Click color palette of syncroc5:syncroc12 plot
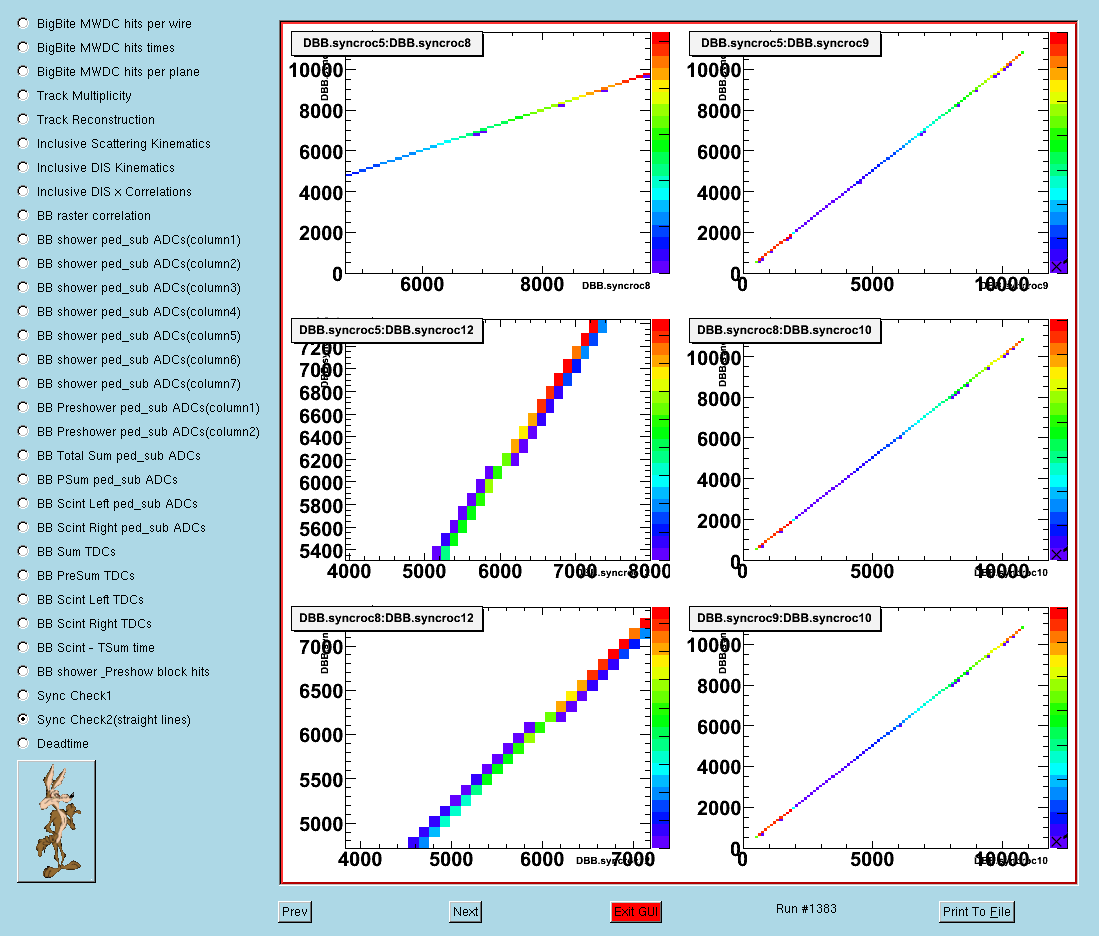The width and height of the screenshot is (1099, 936). point(660,440)
